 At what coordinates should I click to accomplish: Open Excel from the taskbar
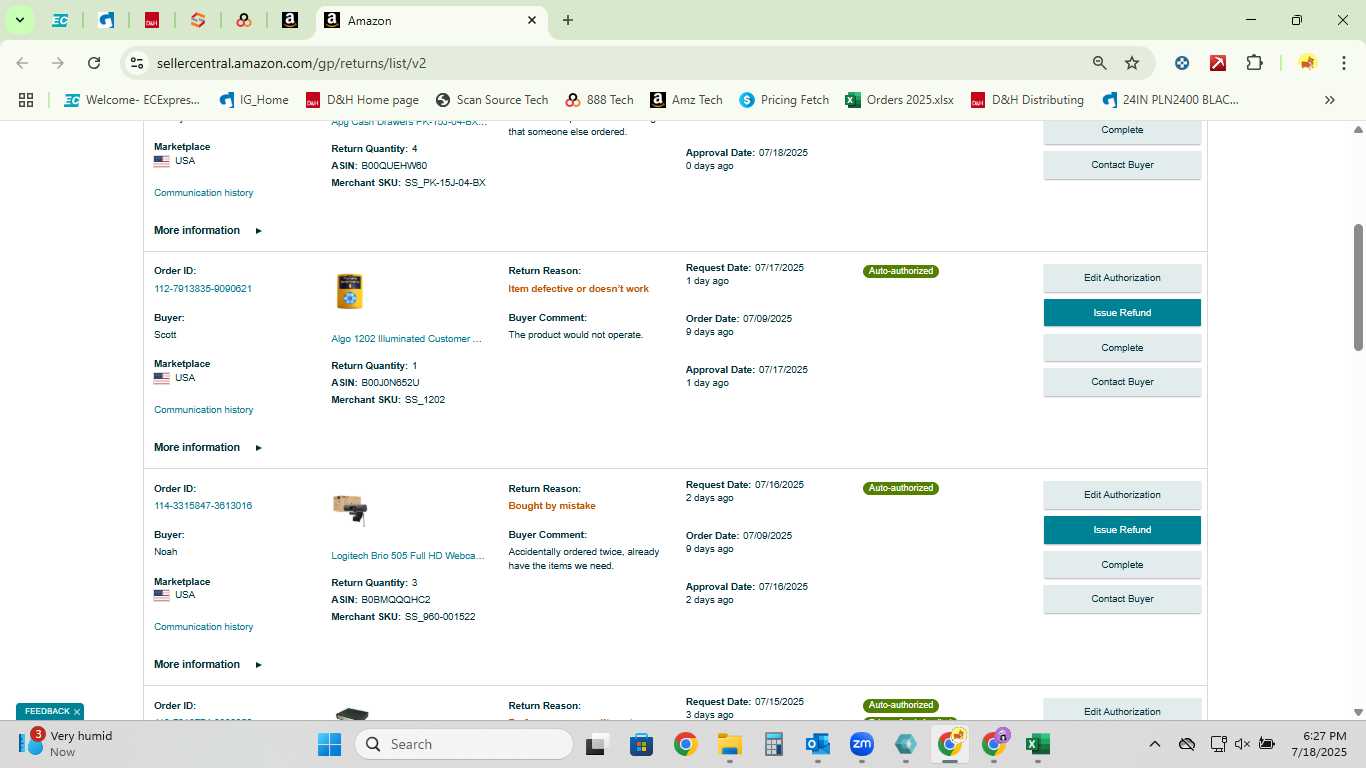(x=1037, y=744)
